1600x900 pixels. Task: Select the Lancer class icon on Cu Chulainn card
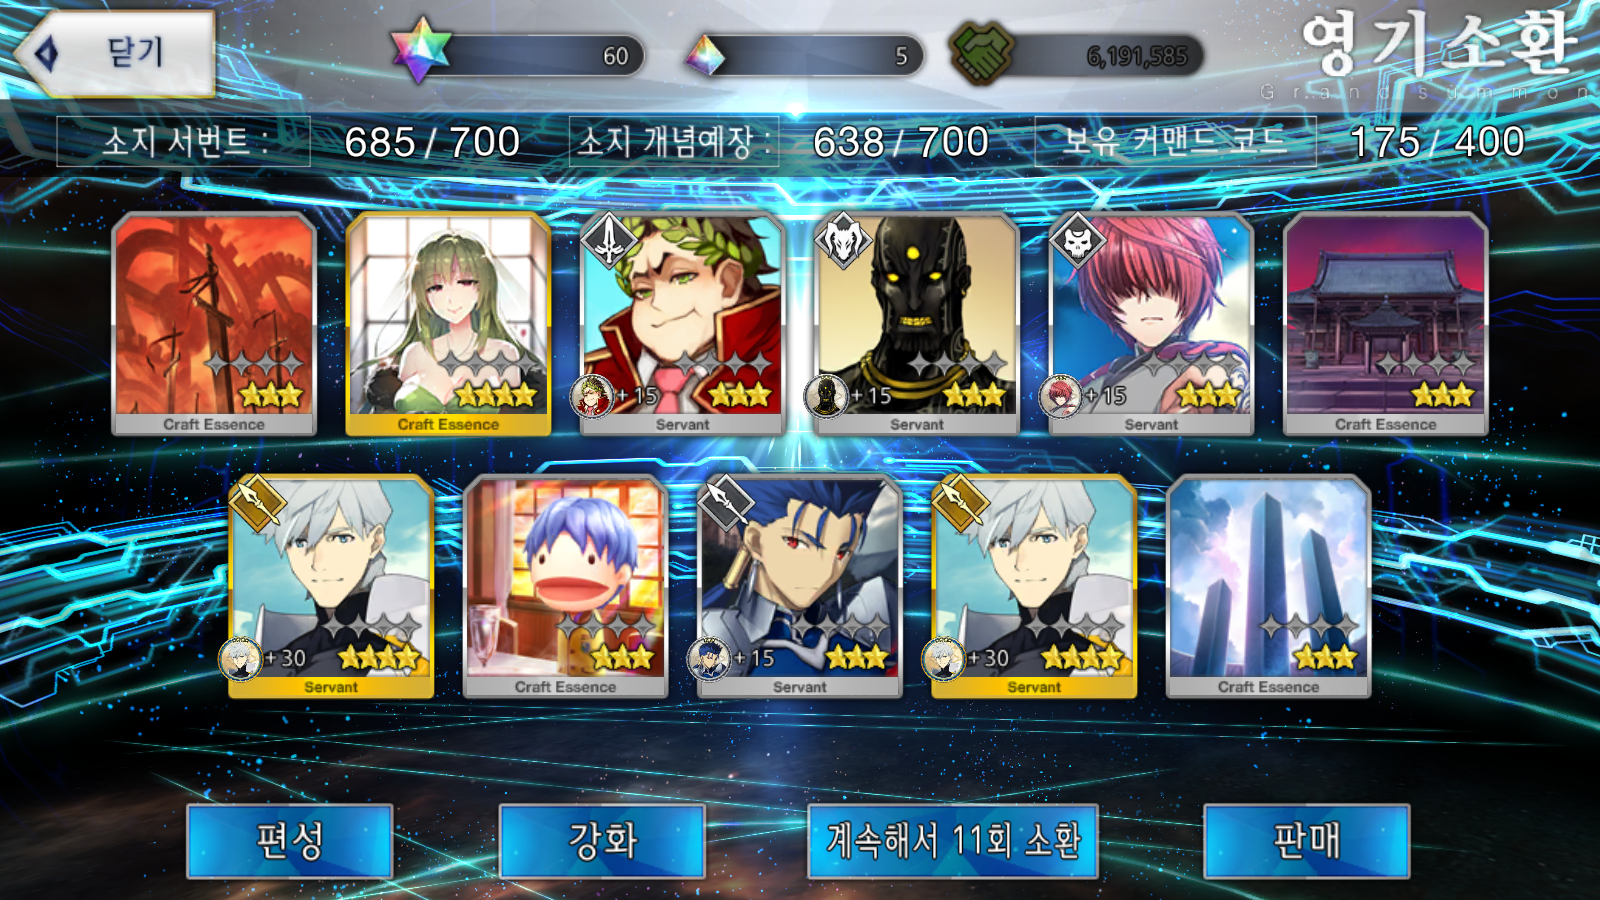coord(727,503)
